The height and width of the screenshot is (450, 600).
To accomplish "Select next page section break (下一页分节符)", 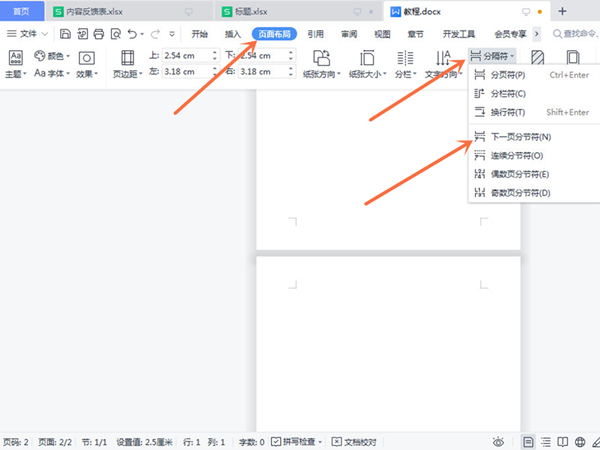I will (518, 136).
